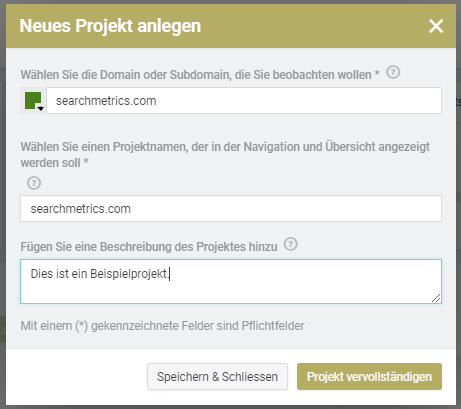461x409 pixels.
Task: Click the project description text area
Action: tap(231, 281)
